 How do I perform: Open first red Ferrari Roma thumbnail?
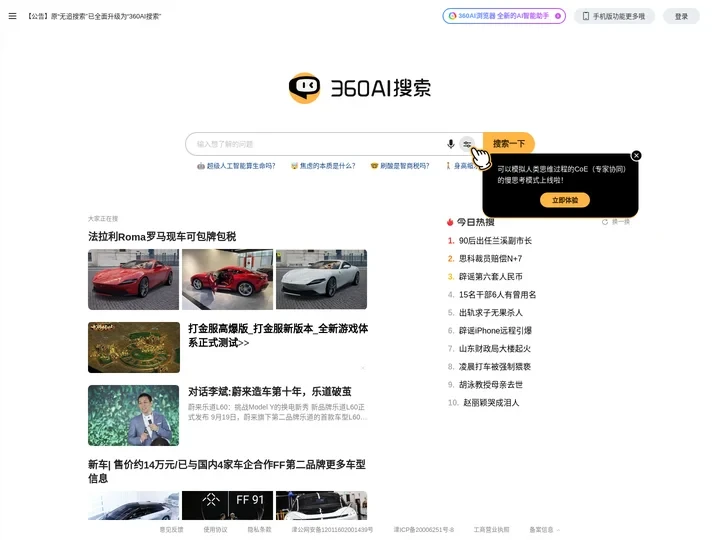[134, 279]
